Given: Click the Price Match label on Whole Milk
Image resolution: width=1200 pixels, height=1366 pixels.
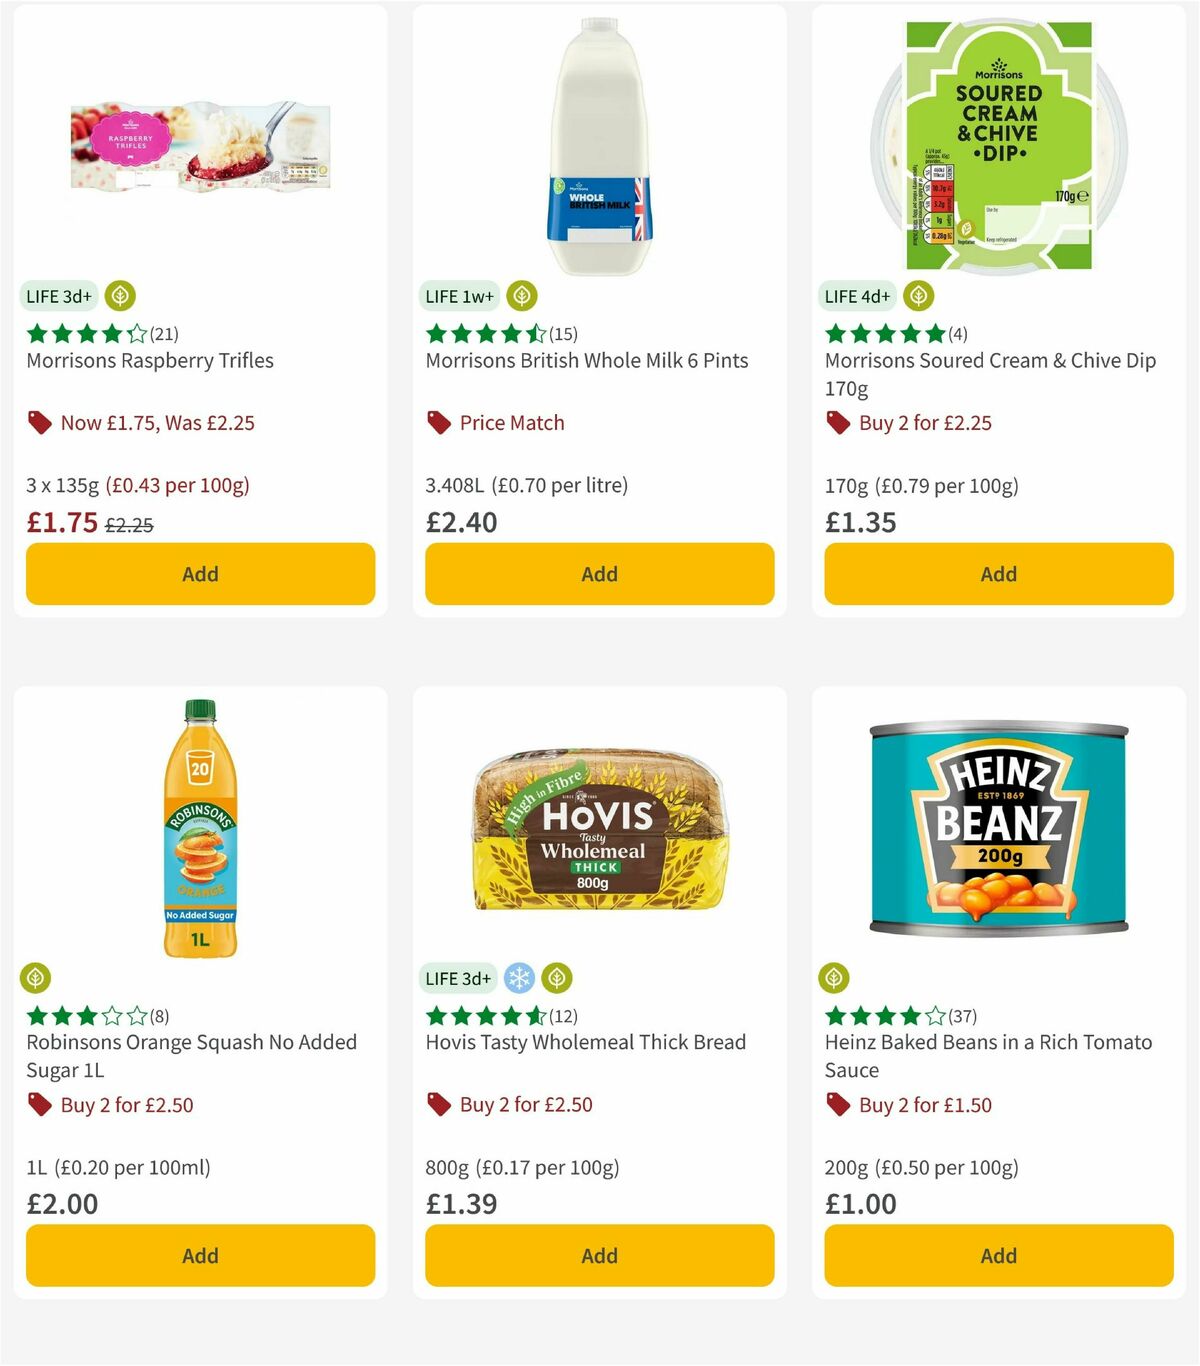Looking at the screenshot, I should (511, 422).
